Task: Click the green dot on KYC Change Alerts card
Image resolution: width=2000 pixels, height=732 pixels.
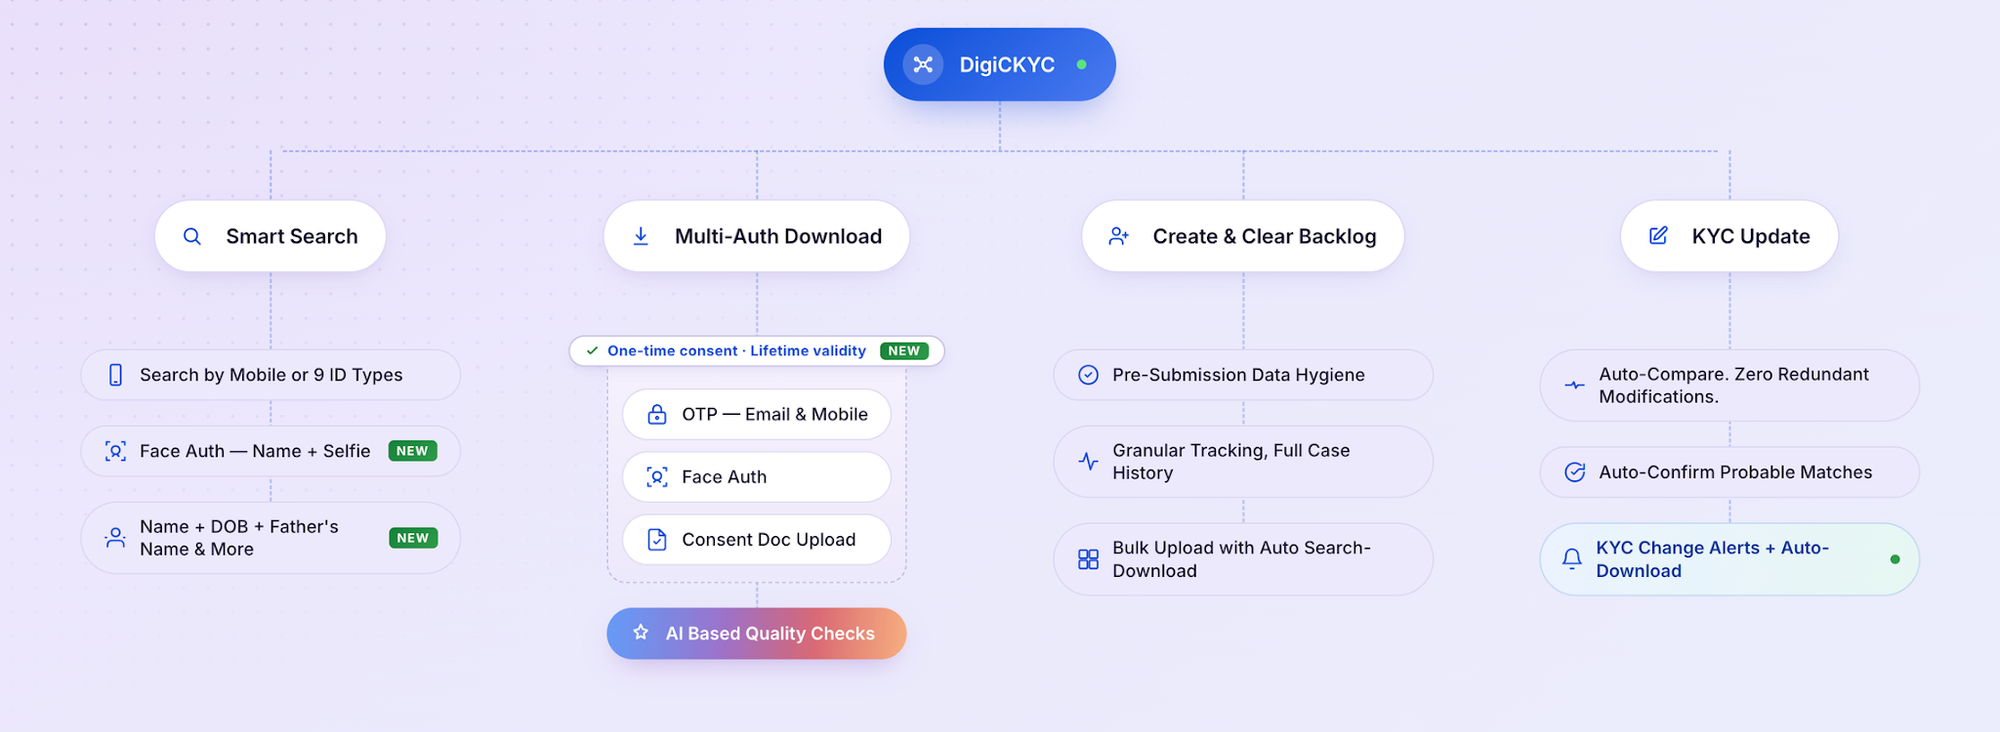Action: (1895, 559)
